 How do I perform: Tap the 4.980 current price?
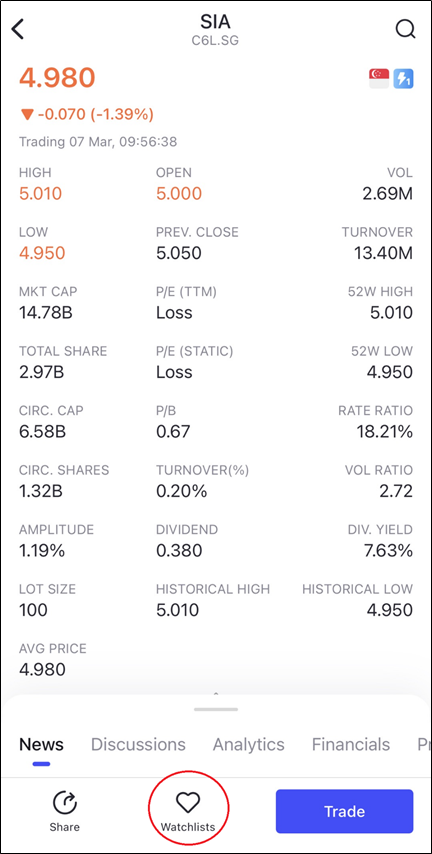point(57,78)
